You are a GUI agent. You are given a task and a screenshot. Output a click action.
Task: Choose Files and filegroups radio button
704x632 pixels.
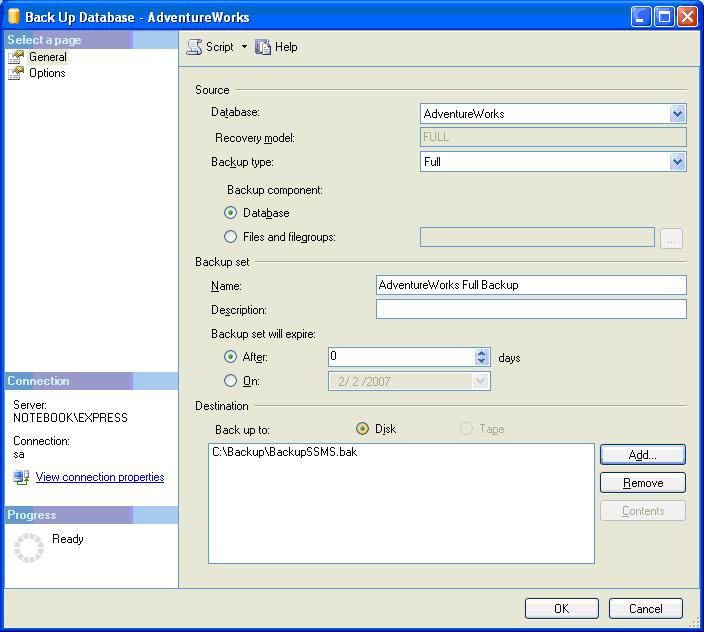[232, 237]
